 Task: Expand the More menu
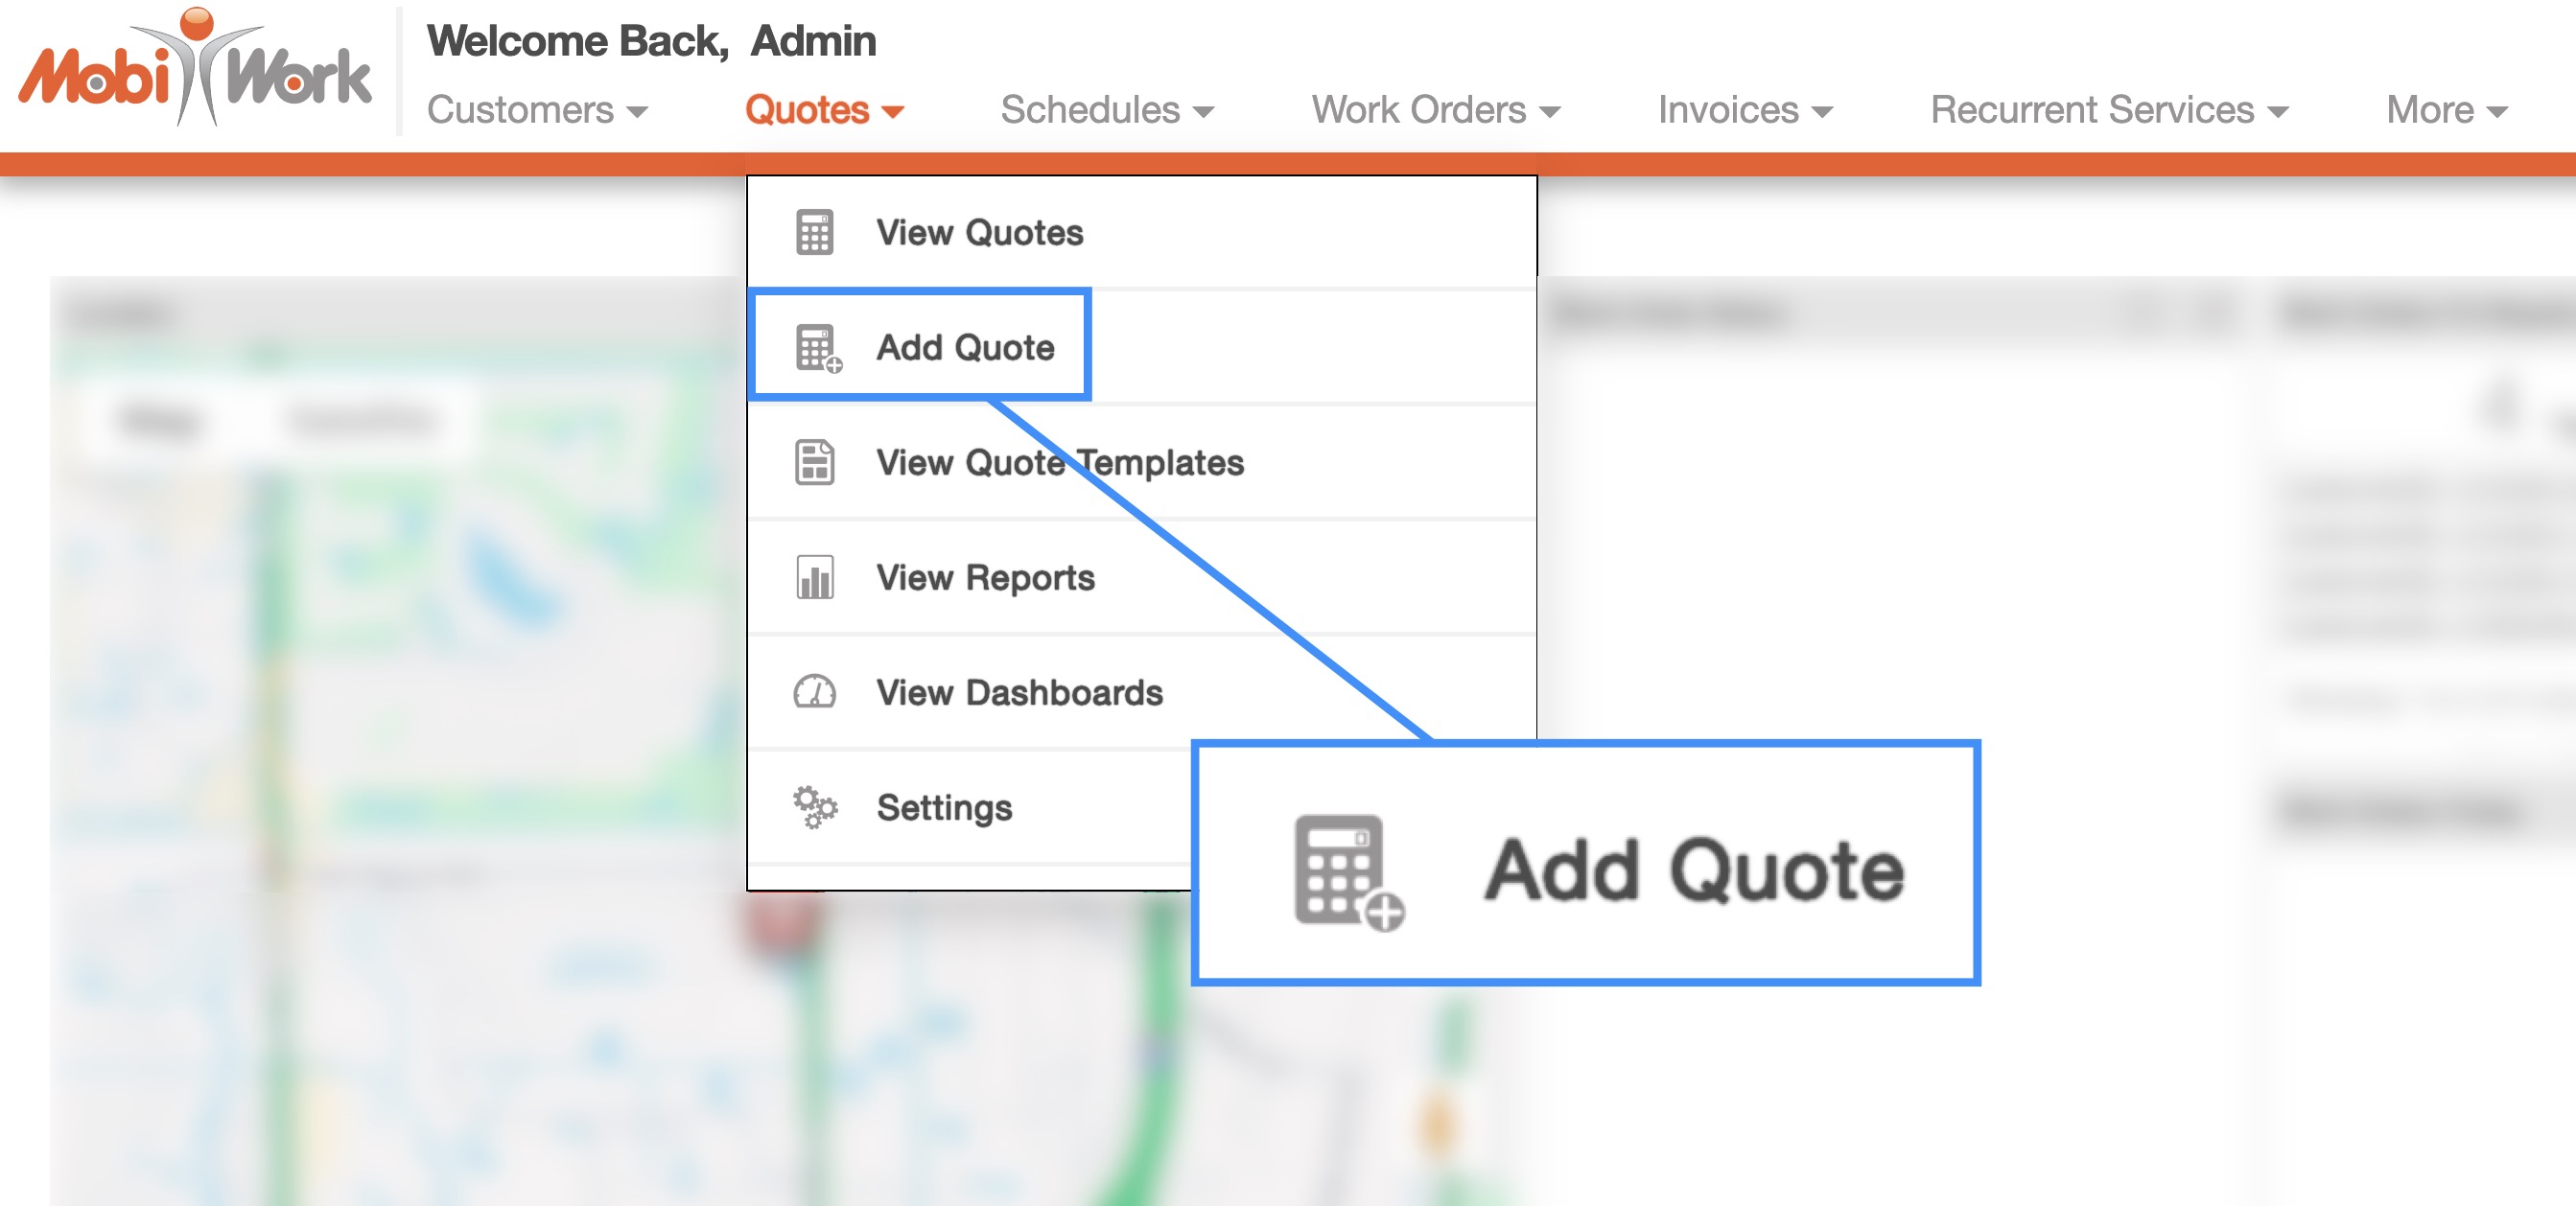click(2445, 110)
